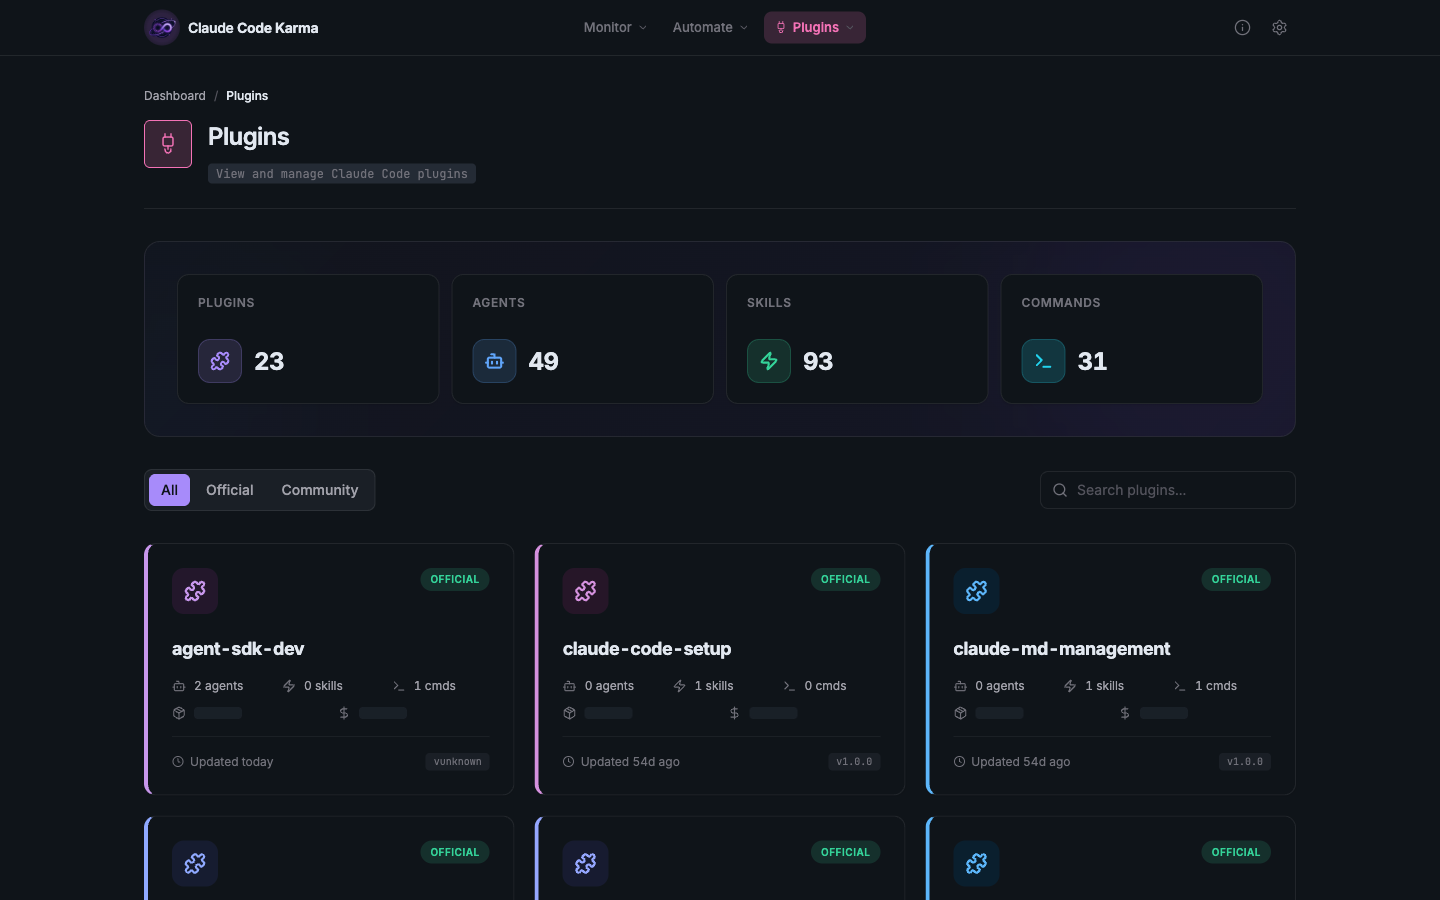Expand the Plugins navigation menu
The width and height of the screenshot is (1440, 900).
click(x=815, y=28)
